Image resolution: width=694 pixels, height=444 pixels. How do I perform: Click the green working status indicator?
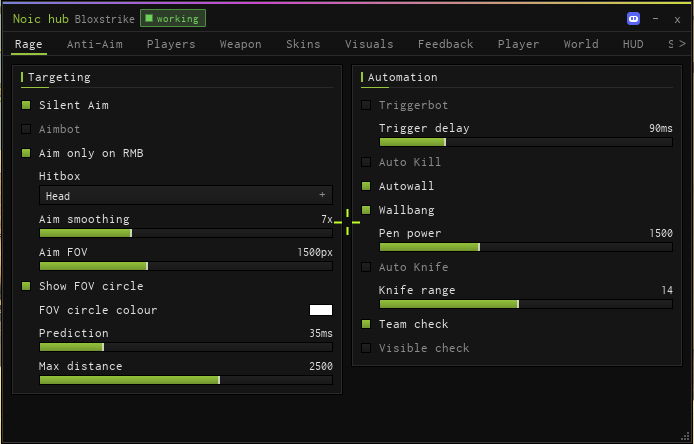coord(173,19)
